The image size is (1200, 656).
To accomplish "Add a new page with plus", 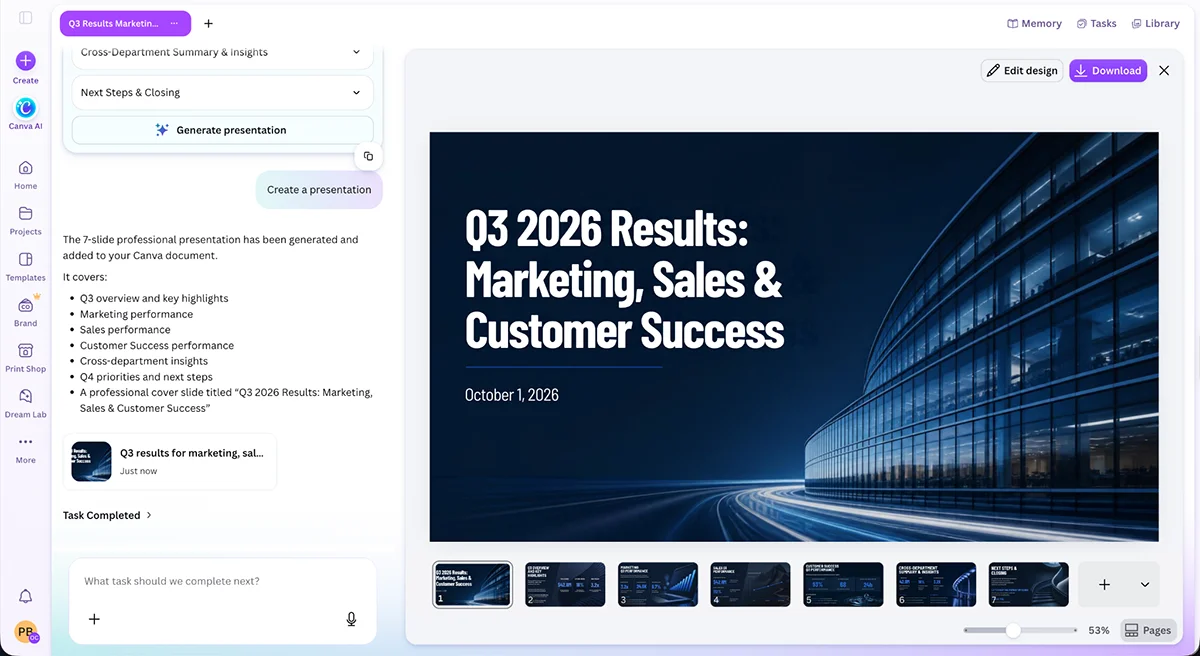I will click(x=1104, y=584).
